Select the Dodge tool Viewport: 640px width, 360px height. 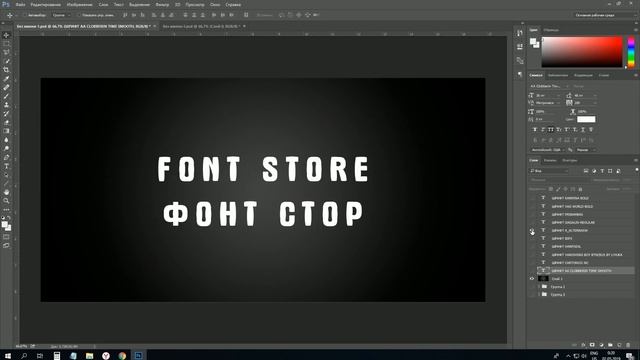(6, 149)
